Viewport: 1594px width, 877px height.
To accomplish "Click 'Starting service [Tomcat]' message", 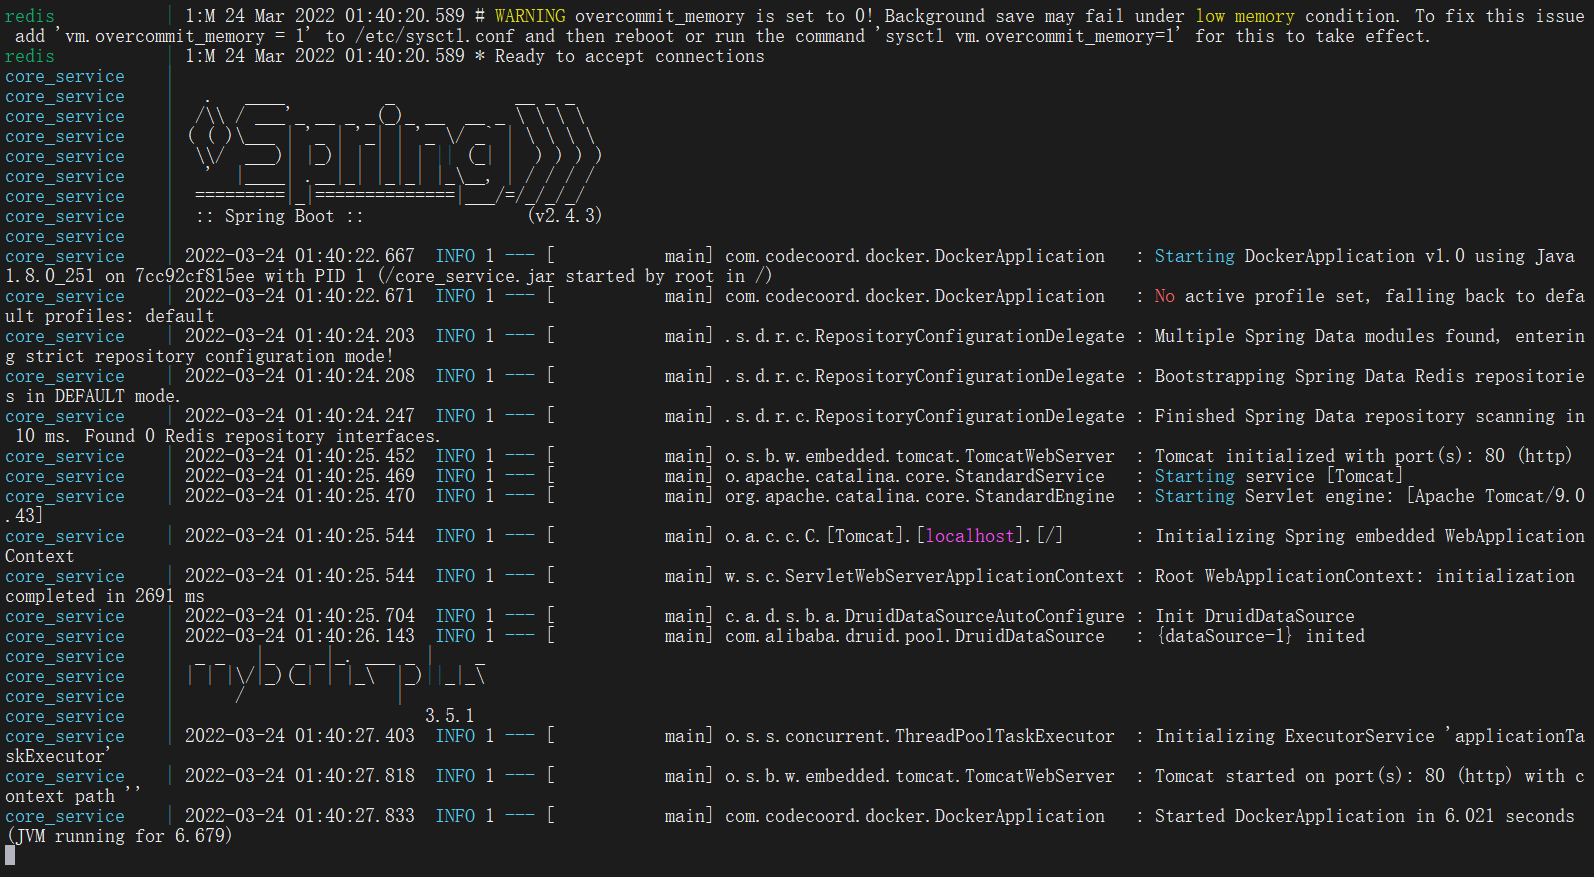I will (x=1279, y=476).
